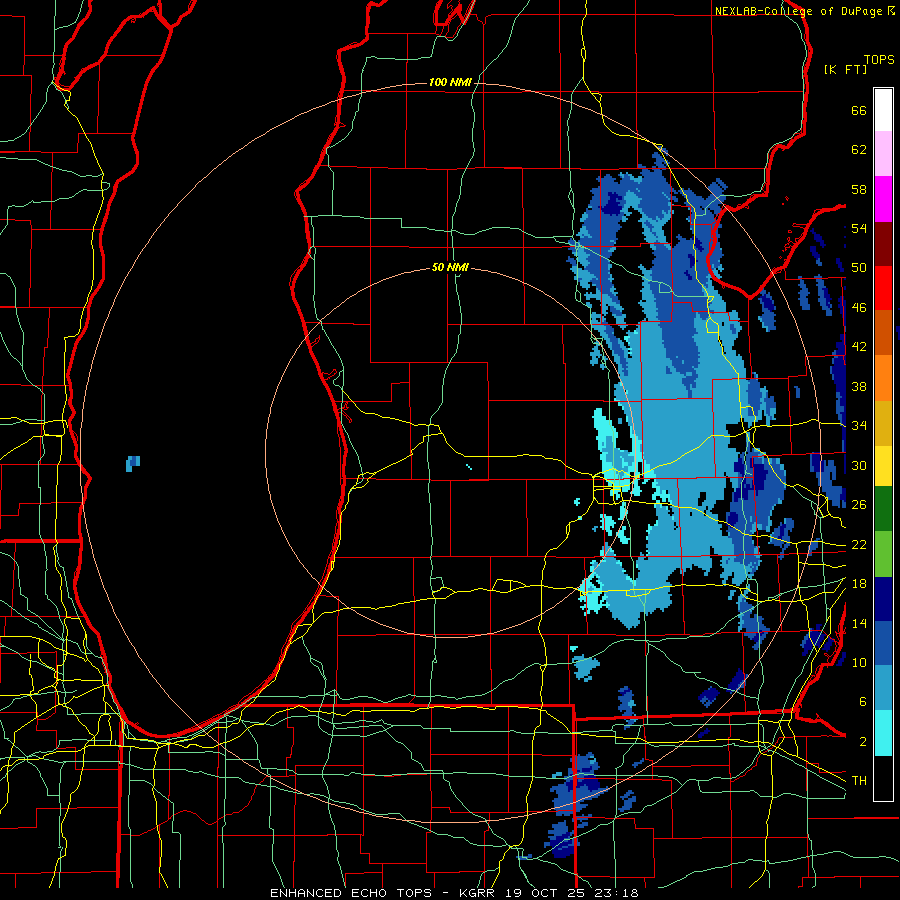Select the burnt orange legend swatch
Viewport: 900px width, 900px height.
tap(883, 332)
